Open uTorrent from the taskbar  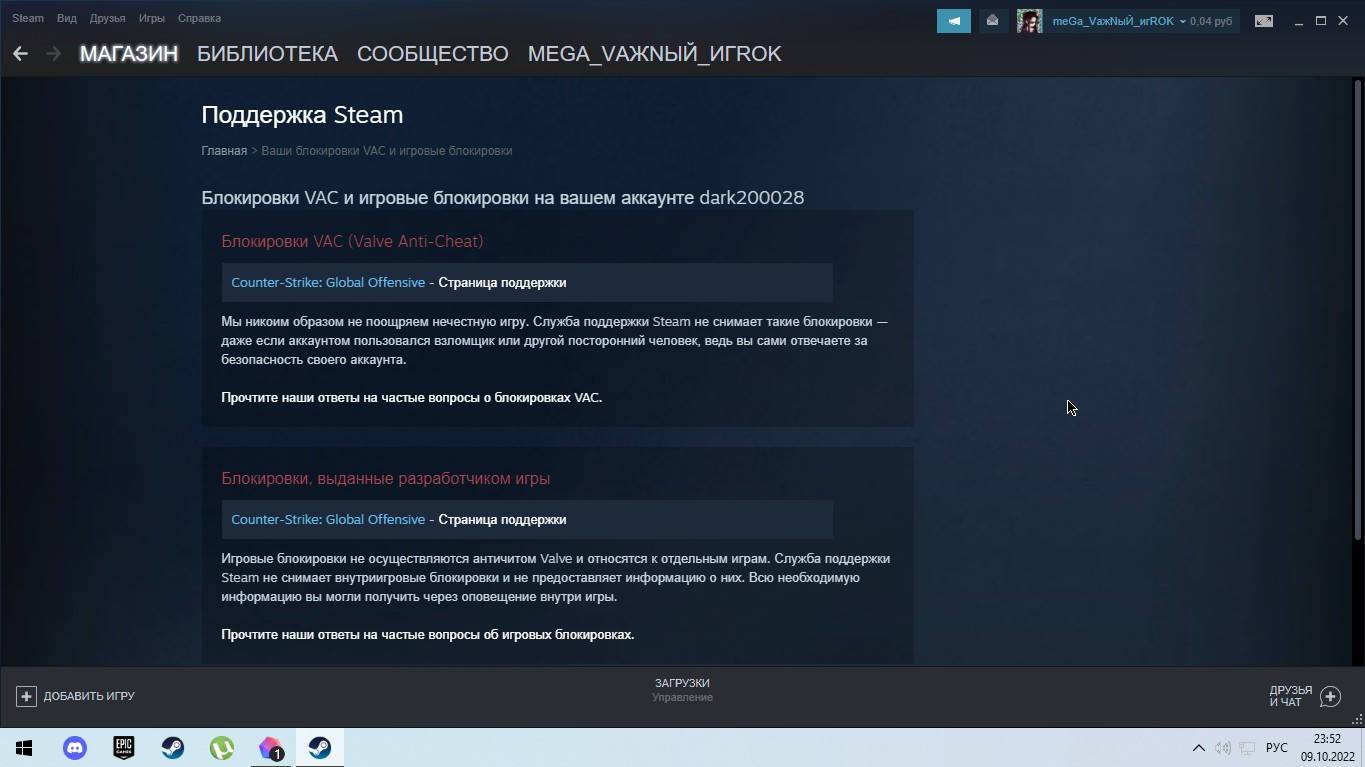221,748
